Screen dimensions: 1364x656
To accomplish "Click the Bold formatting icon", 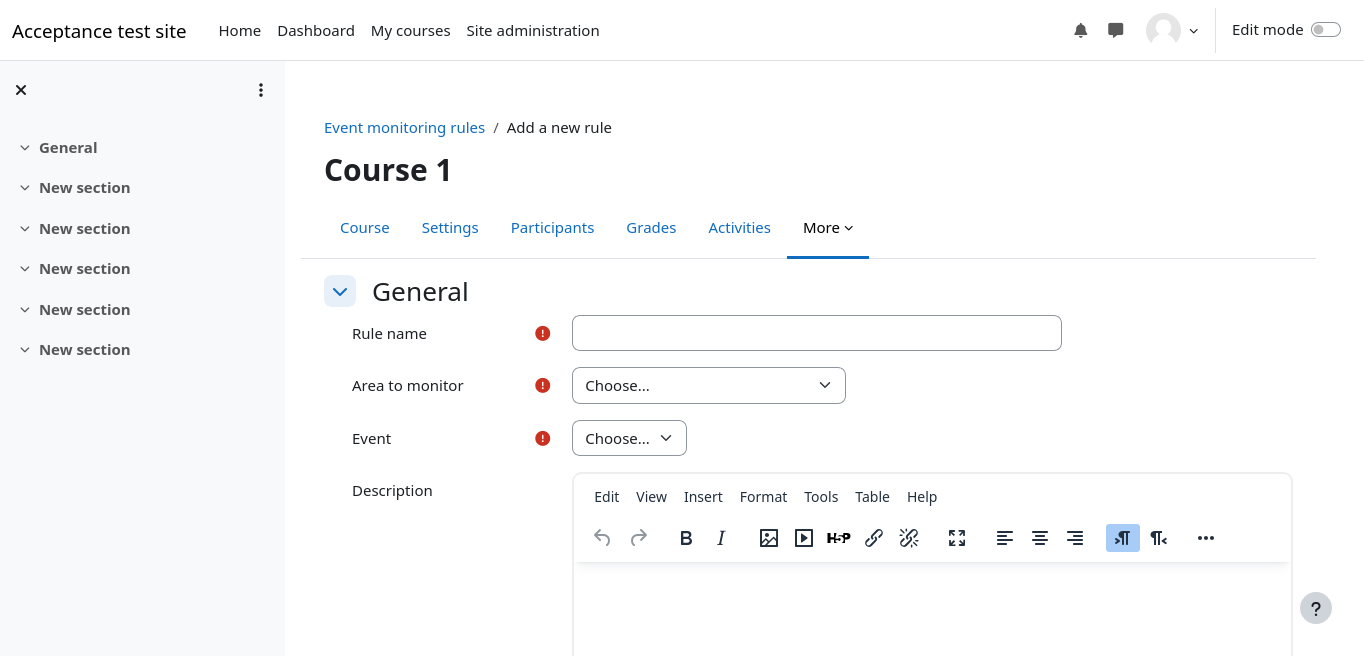I will coord(686,538).
